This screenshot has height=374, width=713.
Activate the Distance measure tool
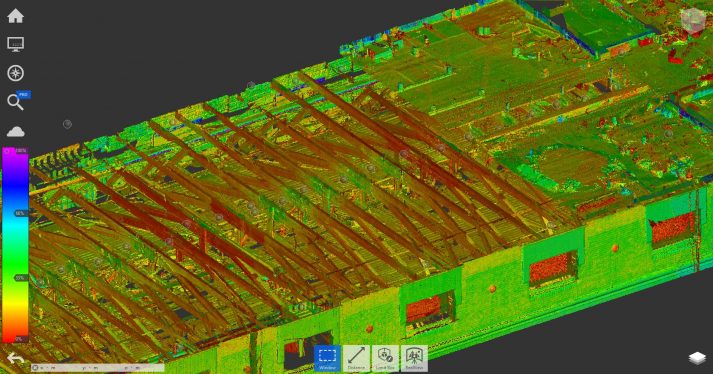pos(356,359)
